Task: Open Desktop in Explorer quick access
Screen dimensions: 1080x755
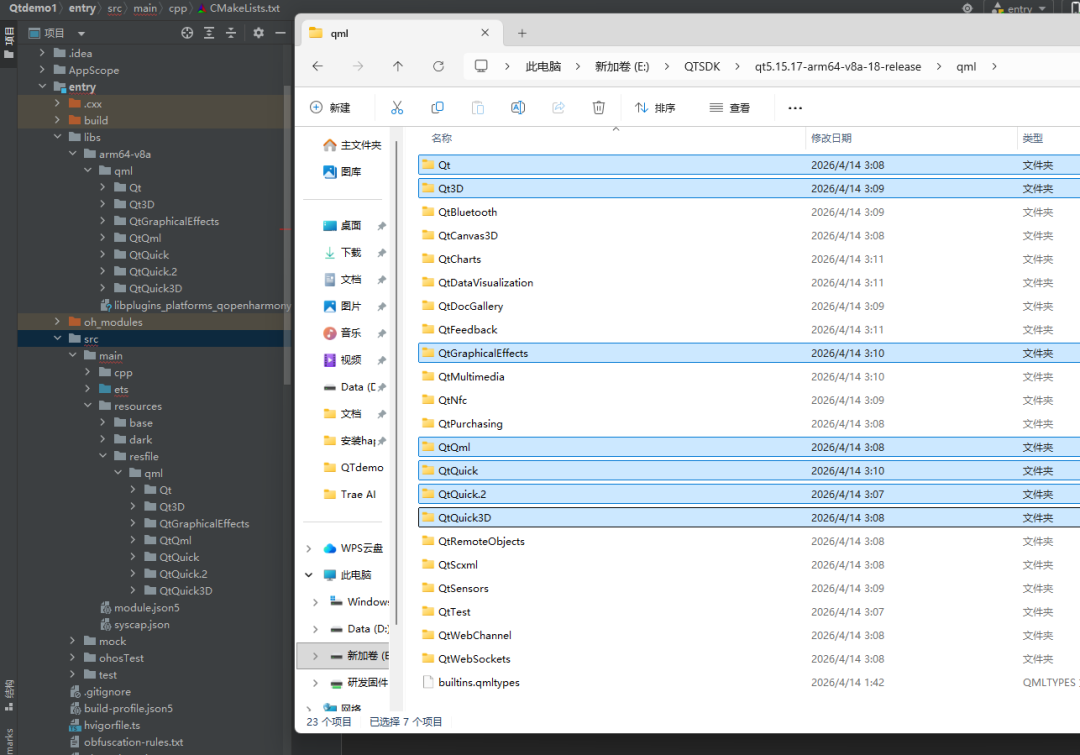Action: point(342,225)
